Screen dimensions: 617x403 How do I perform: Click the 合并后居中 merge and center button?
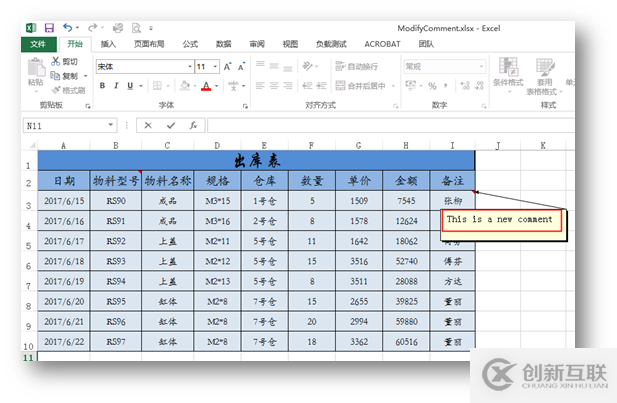(361, 85)
